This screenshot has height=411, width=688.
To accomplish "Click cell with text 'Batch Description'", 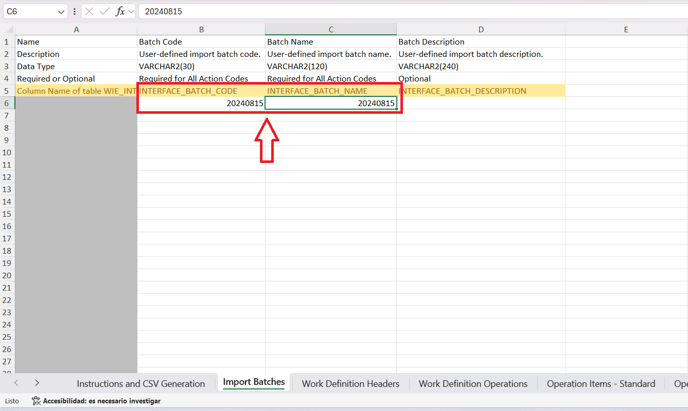I will click(481, 42).
